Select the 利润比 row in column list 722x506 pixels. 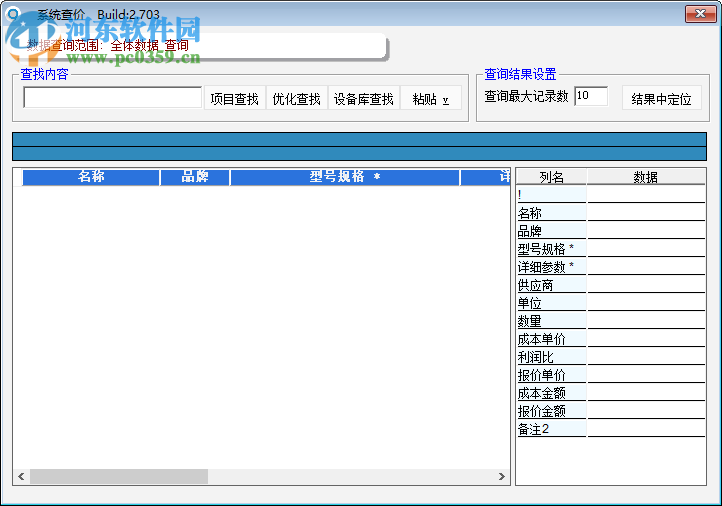click(552, 356)
